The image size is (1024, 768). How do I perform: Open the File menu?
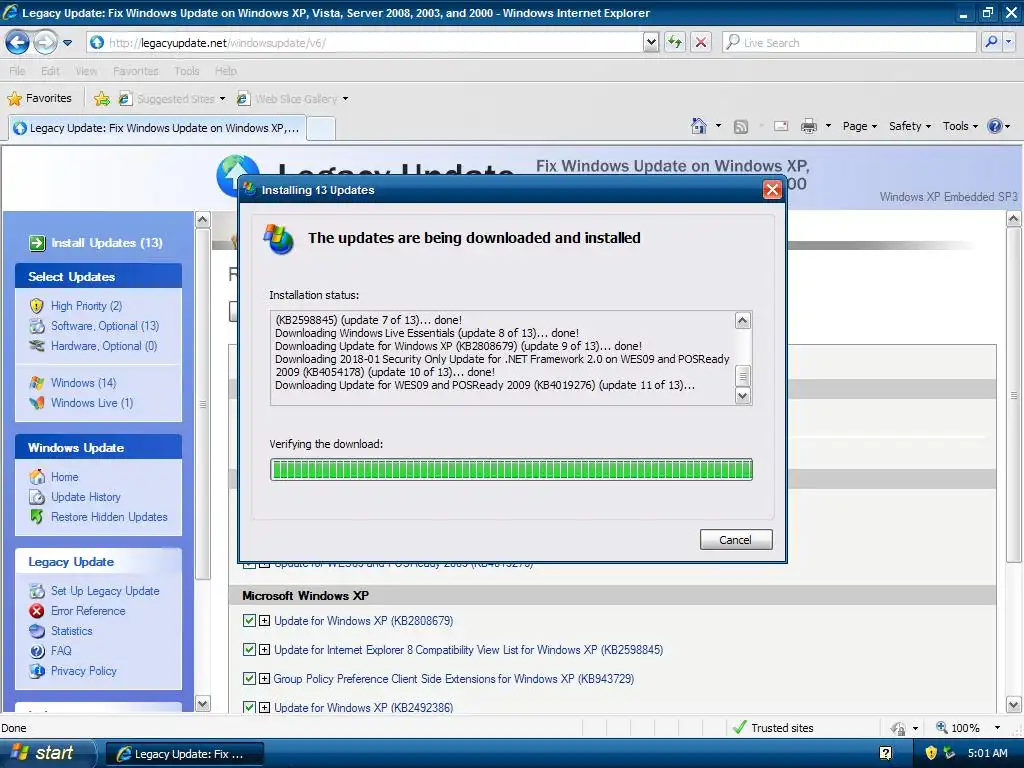coord(17,71)
